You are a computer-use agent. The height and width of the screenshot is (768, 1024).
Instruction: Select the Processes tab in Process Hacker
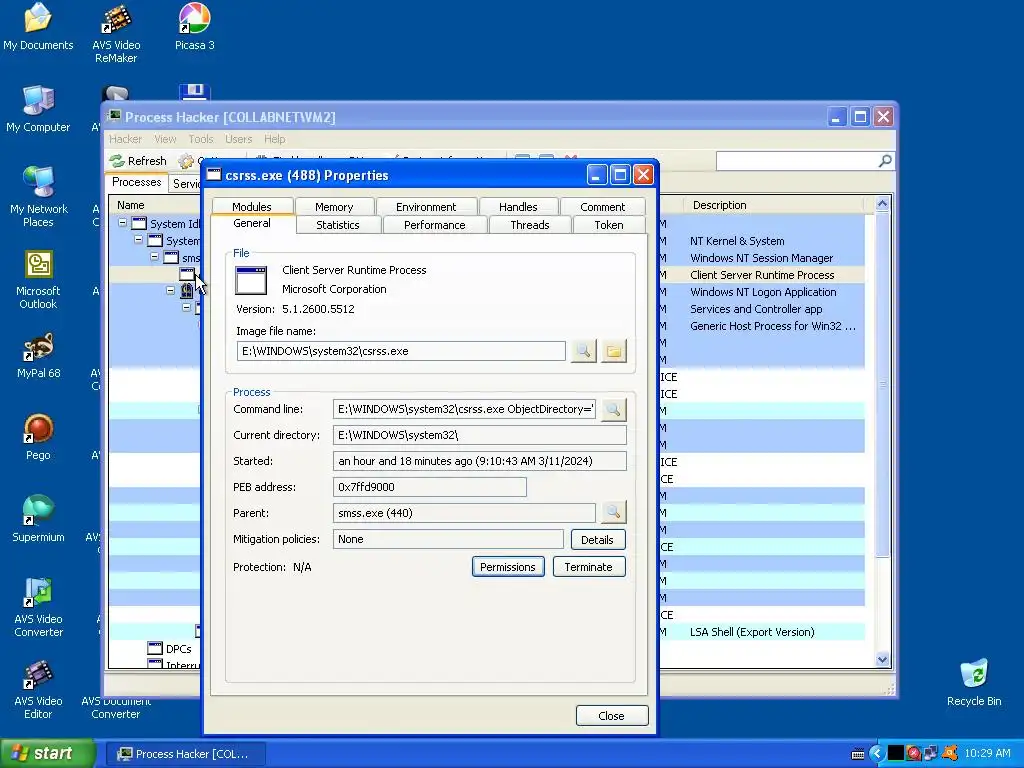tap(136, 182)
